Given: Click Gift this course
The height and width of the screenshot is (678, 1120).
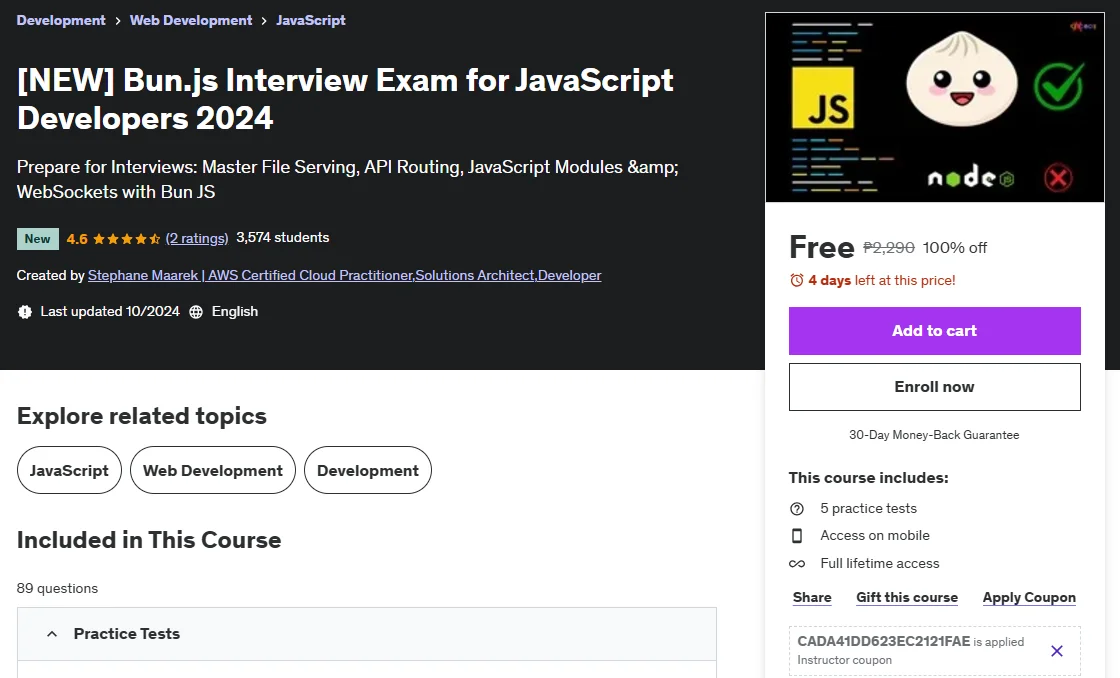Looking at the screenshot, I should pos(907,597).
